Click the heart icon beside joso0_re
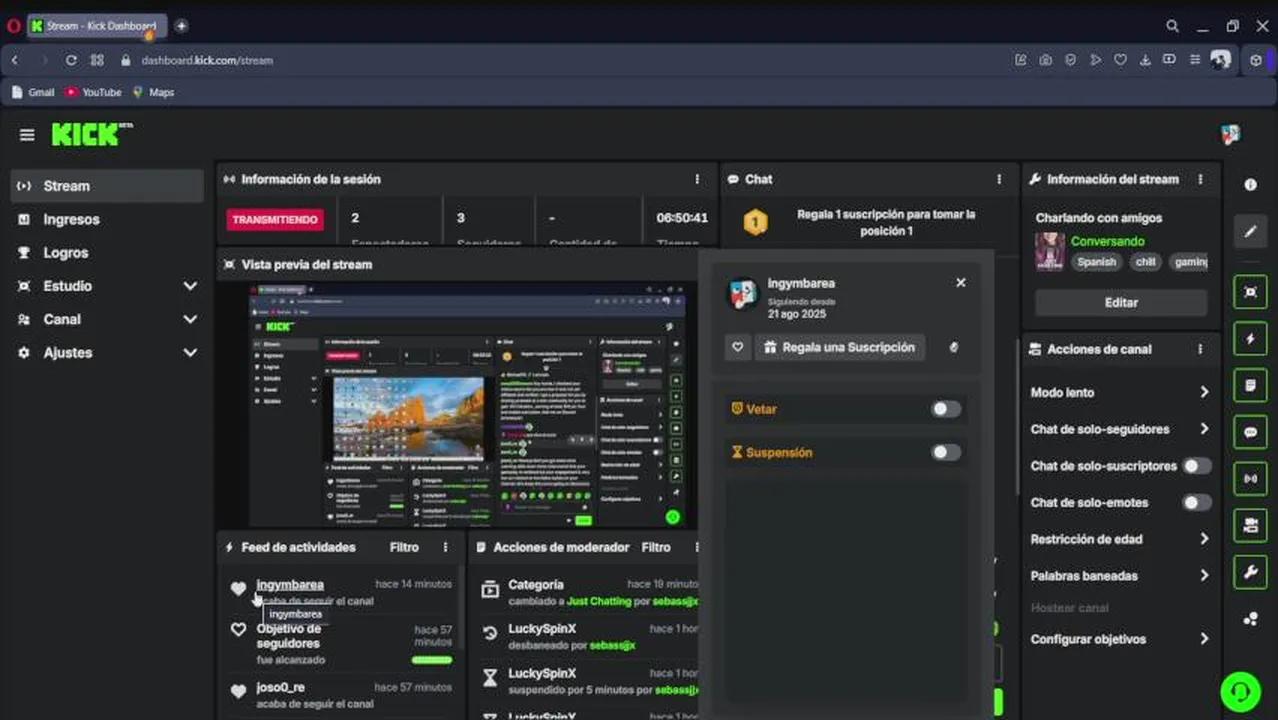The width and height of the screenshot is (1278, 720). 238,691
